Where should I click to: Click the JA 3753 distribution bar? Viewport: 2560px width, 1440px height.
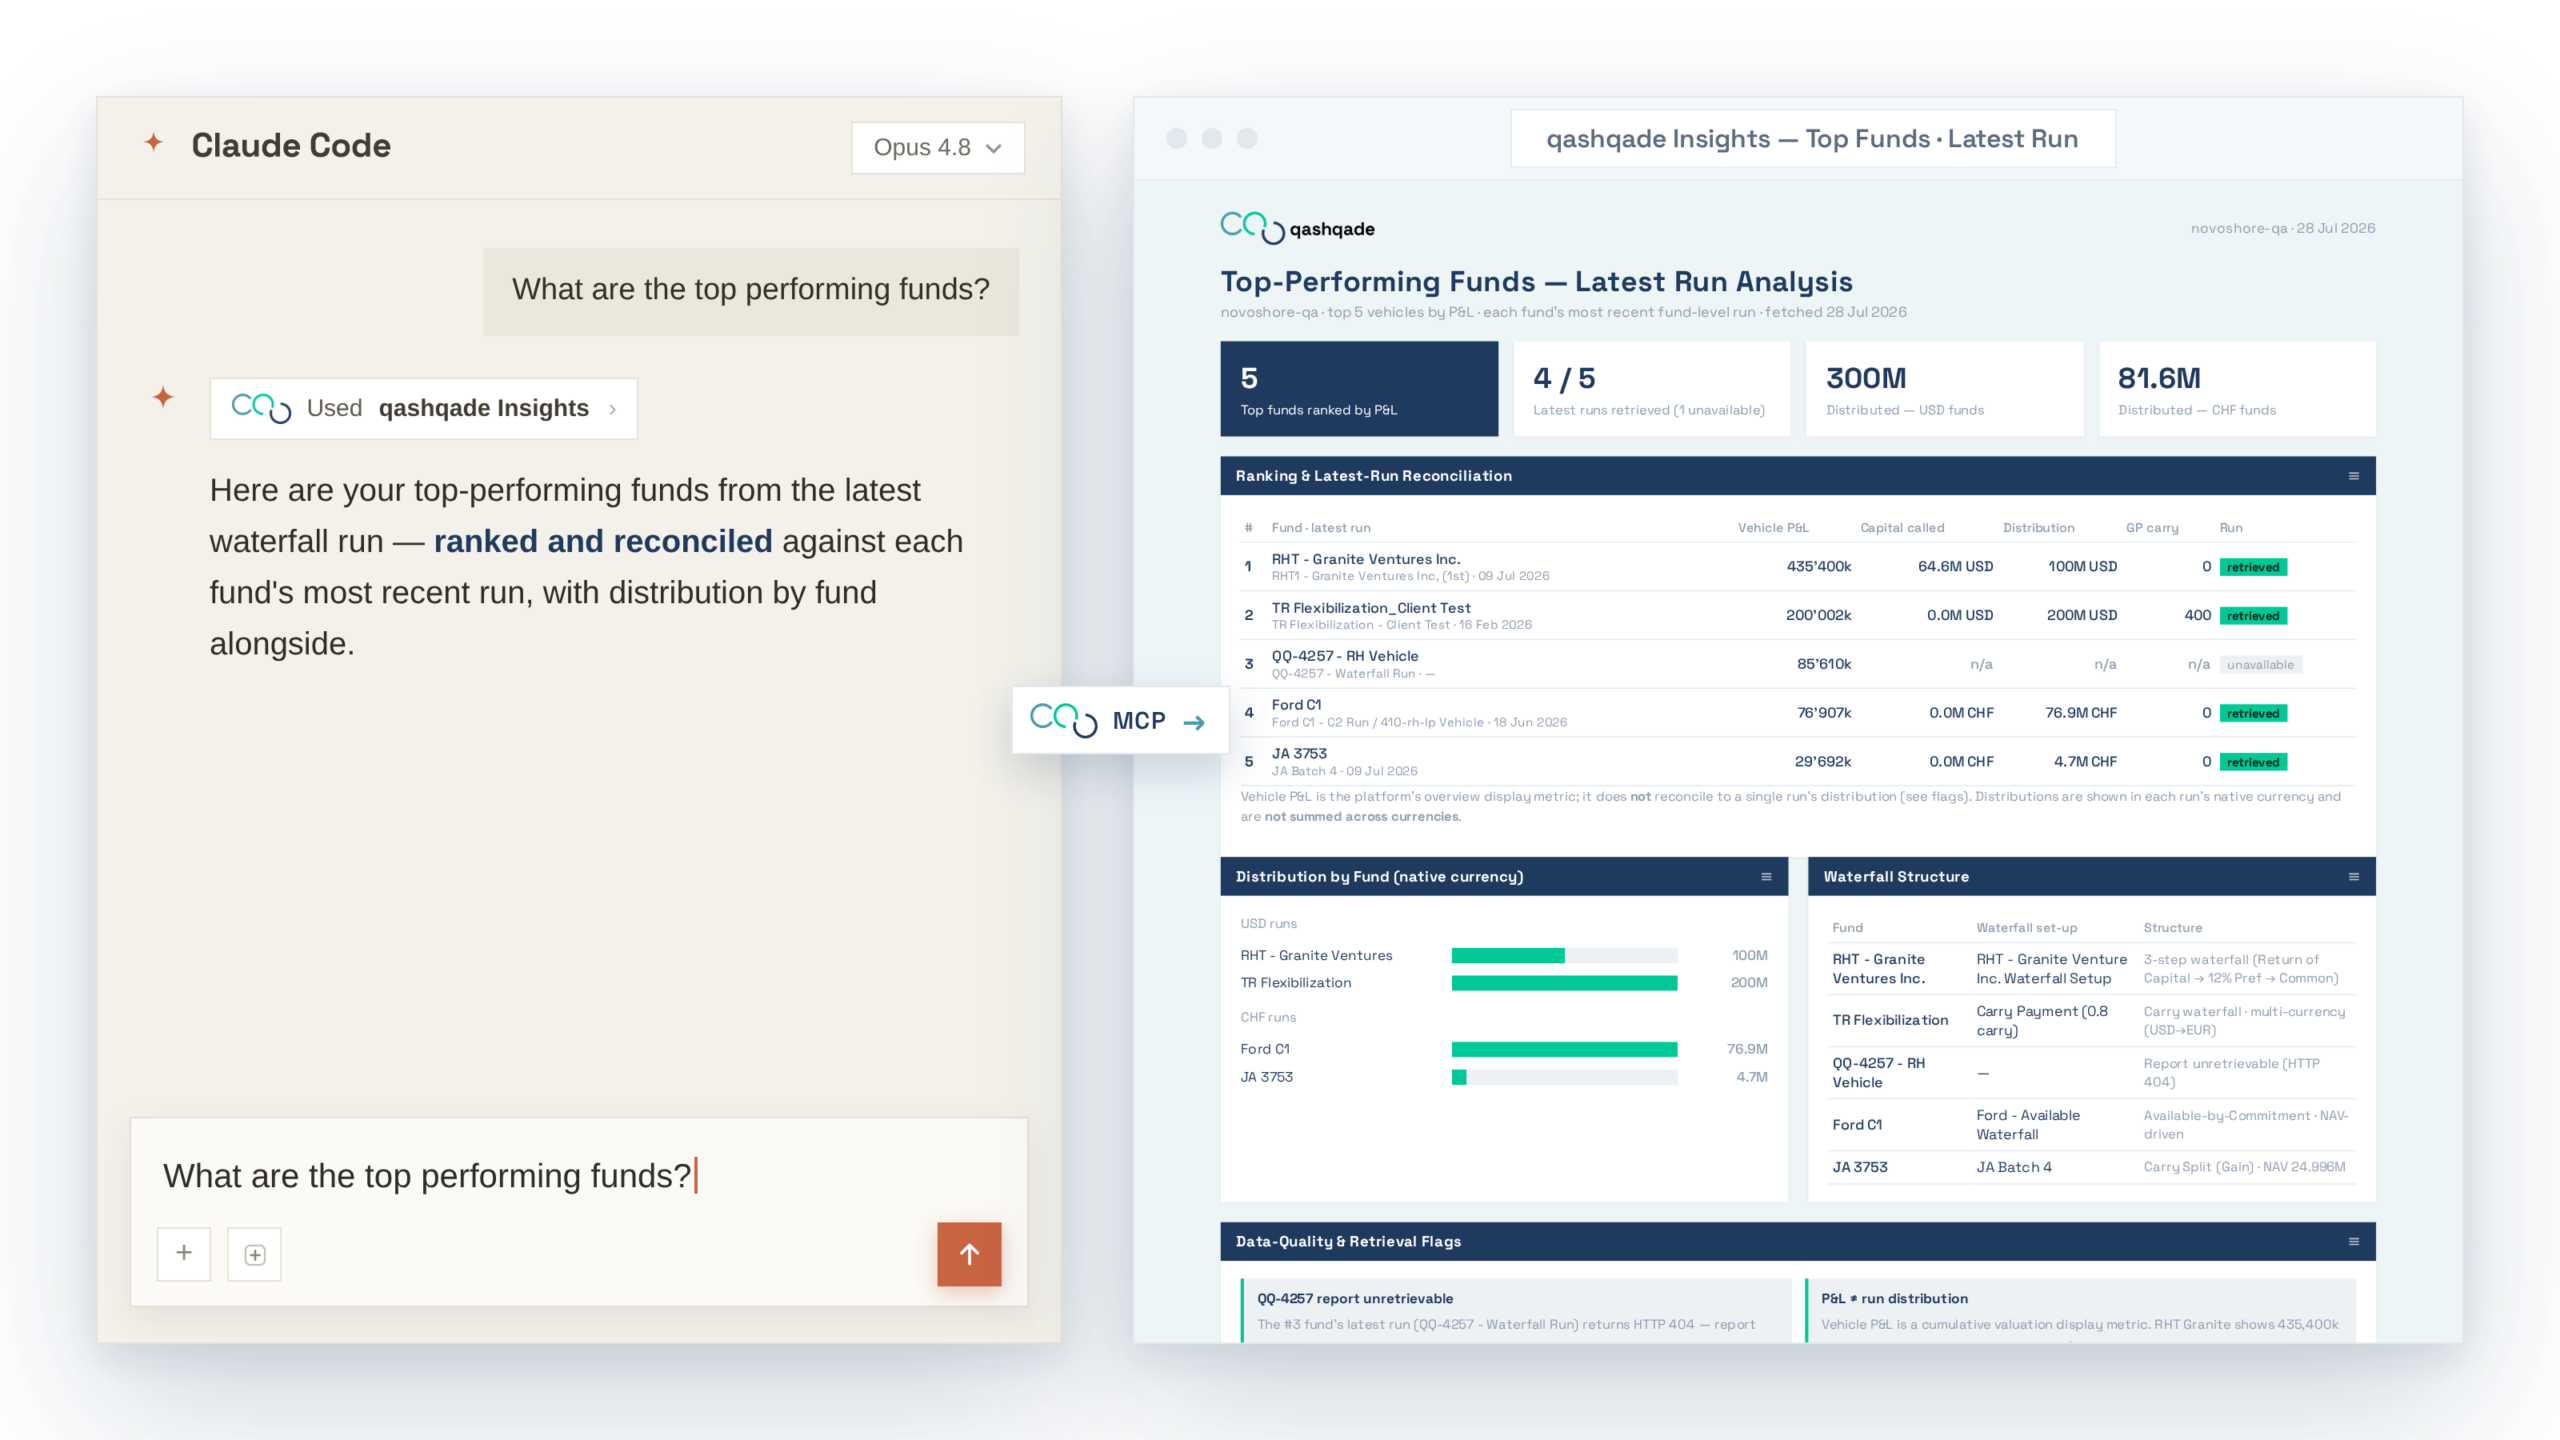click(x=1564, y=1077)
